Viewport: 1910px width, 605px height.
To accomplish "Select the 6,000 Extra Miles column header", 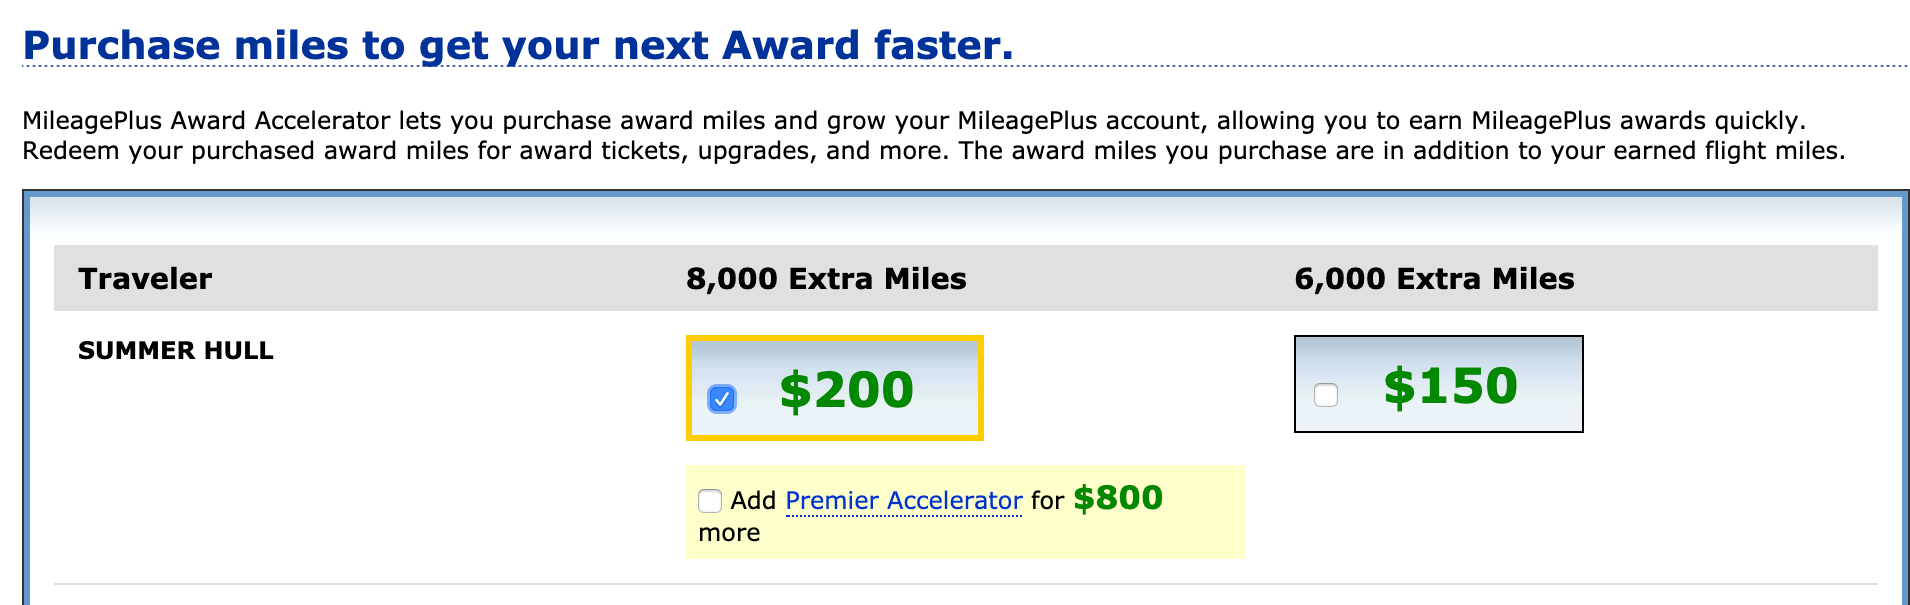I will pos(1434,279).
